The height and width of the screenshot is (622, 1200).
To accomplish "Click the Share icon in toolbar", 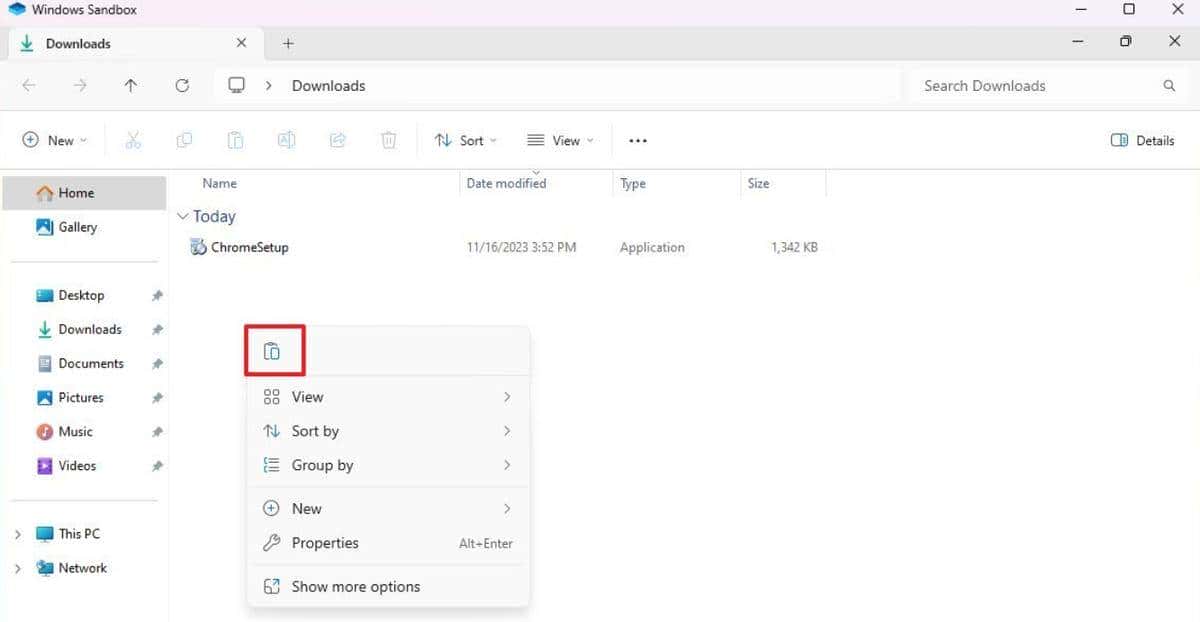I will (x=338, y=141).
